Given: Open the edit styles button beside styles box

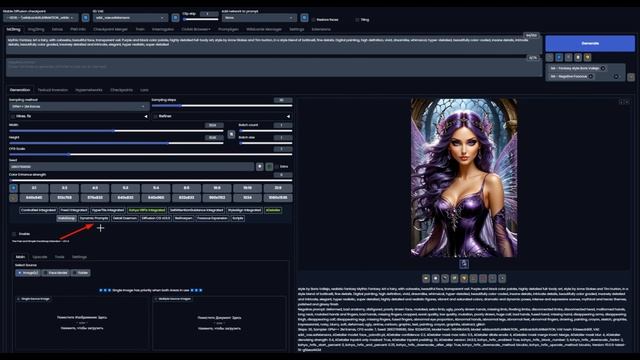Looking at the screenshot, I should [x=631, y=77].
